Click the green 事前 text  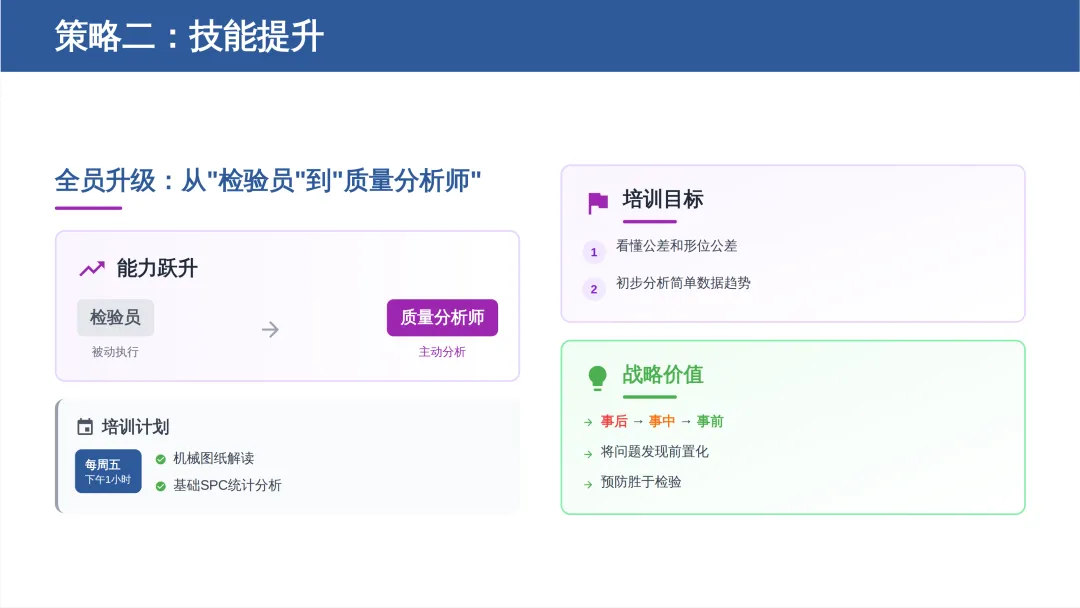[x=710, y=422]
